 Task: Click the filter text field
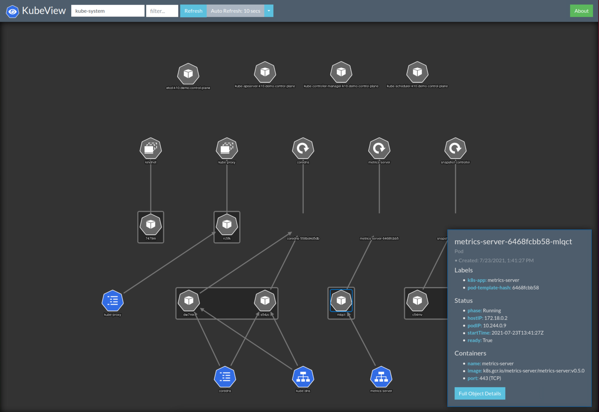tap(162, 11)
